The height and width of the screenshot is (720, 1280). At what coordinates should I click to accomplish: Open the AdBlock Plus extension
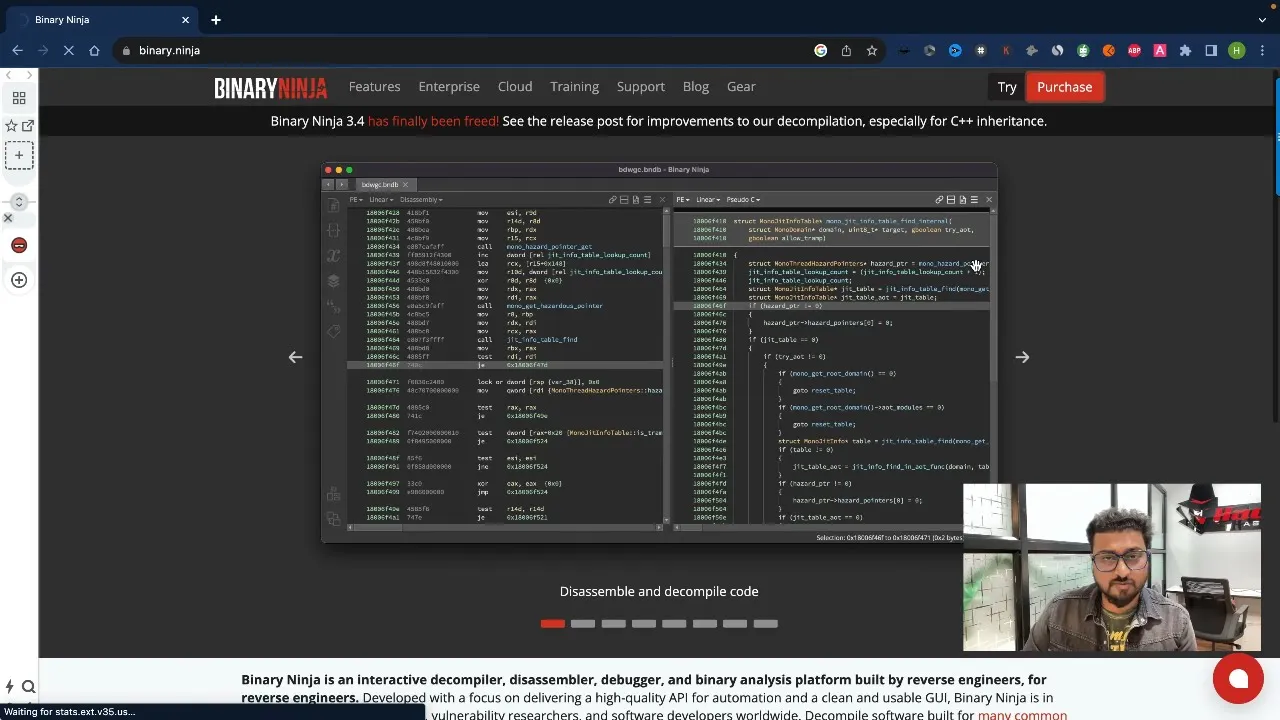1134,50
